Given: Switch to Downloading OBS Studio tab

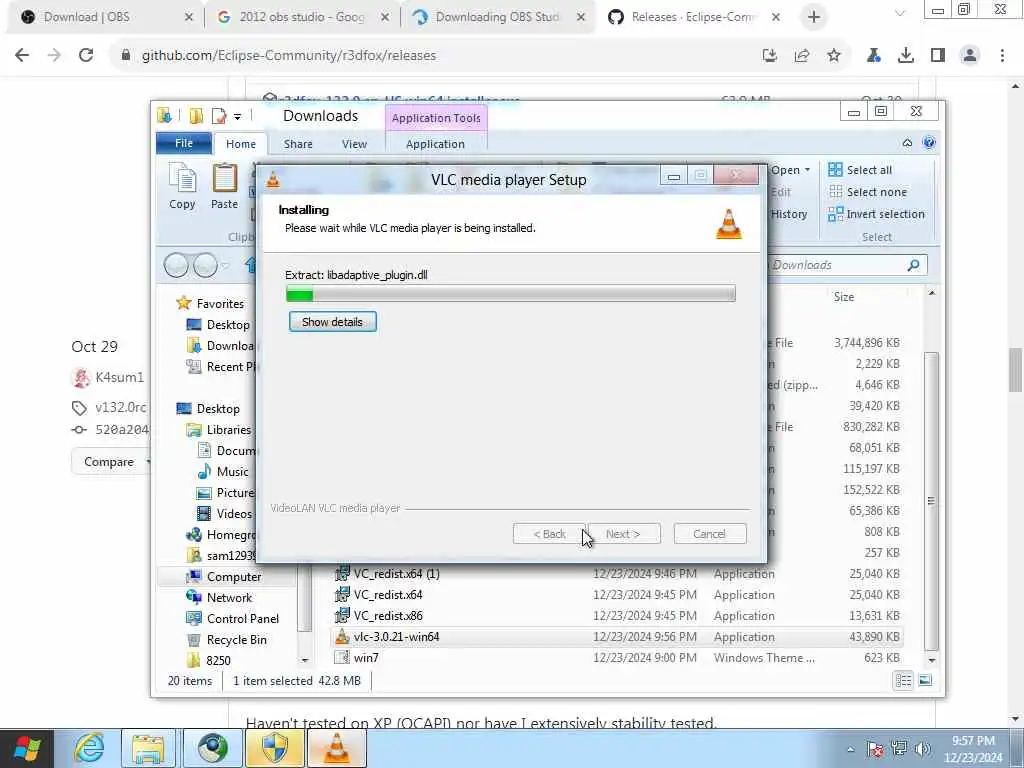Looking at the screenshot, I should click(500, 17).
